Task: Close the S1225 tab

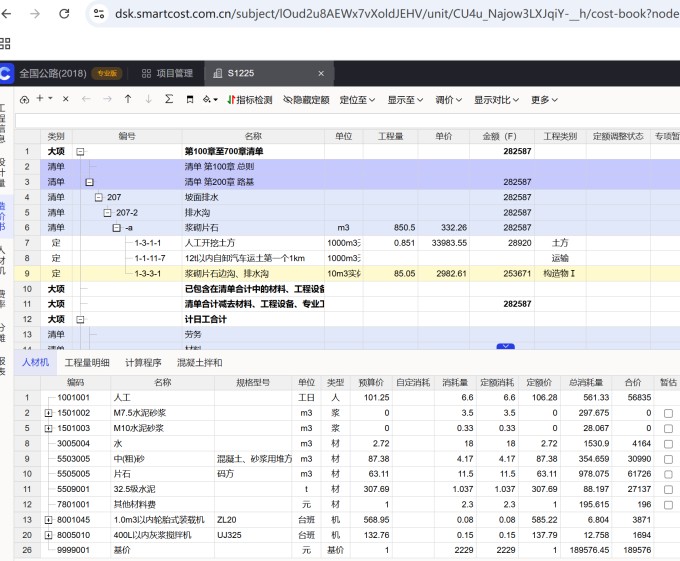Action: click(x=321, y=73)
